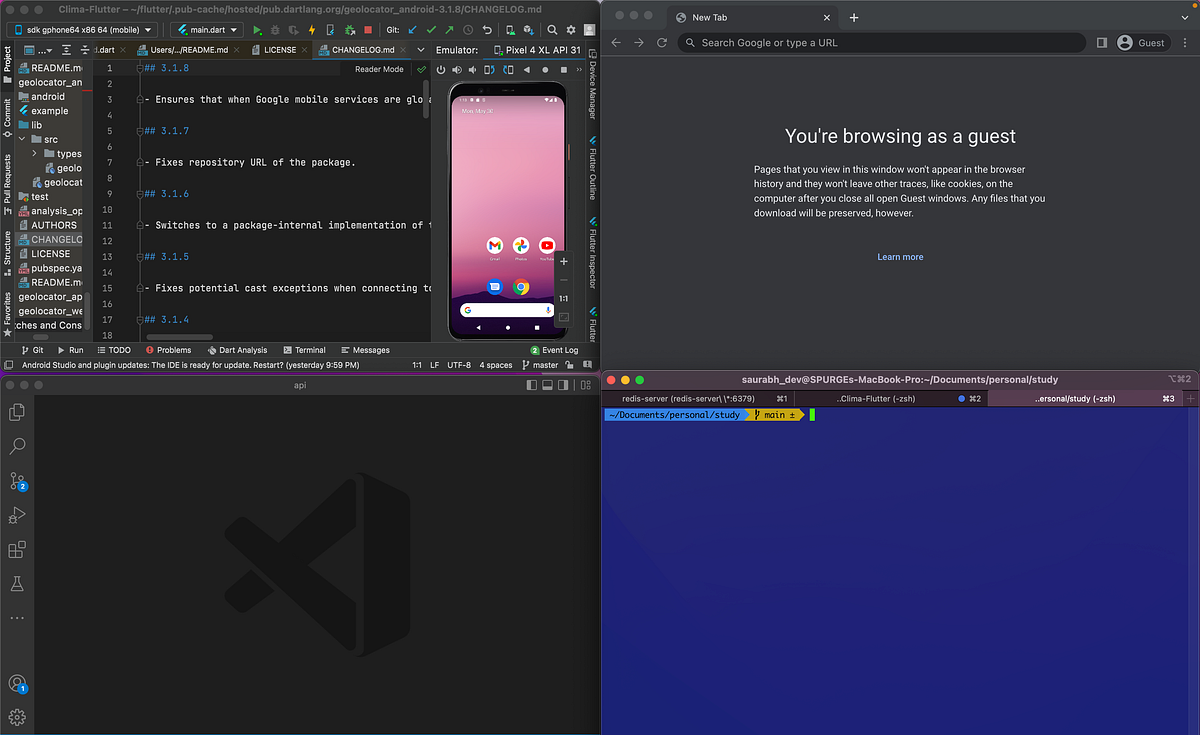Run the app using the green Run icon
The height and width of the screenshot is (735, 1200).
point(257,30)
